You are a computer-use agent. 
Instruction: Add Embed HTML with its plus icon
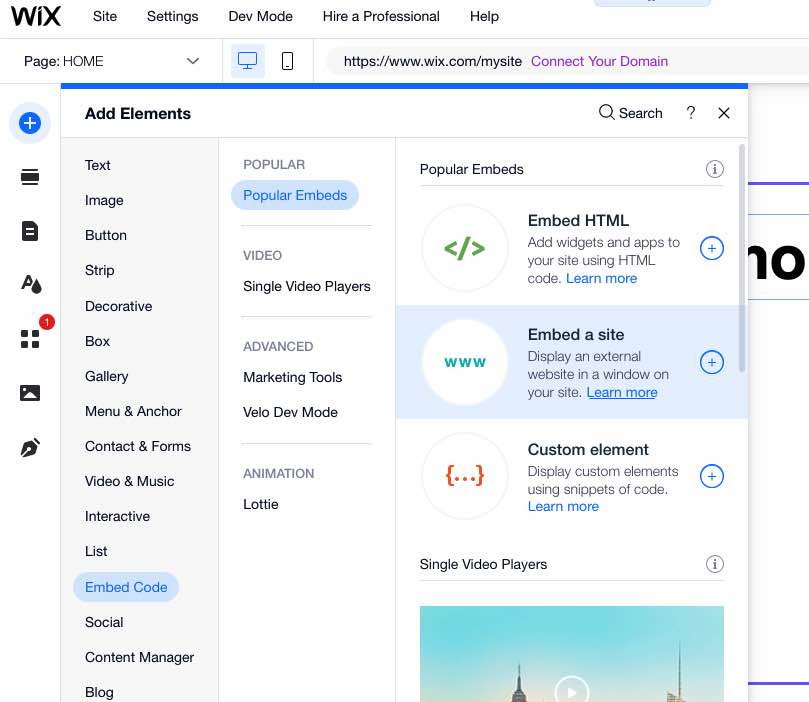(x=711, y=249)
